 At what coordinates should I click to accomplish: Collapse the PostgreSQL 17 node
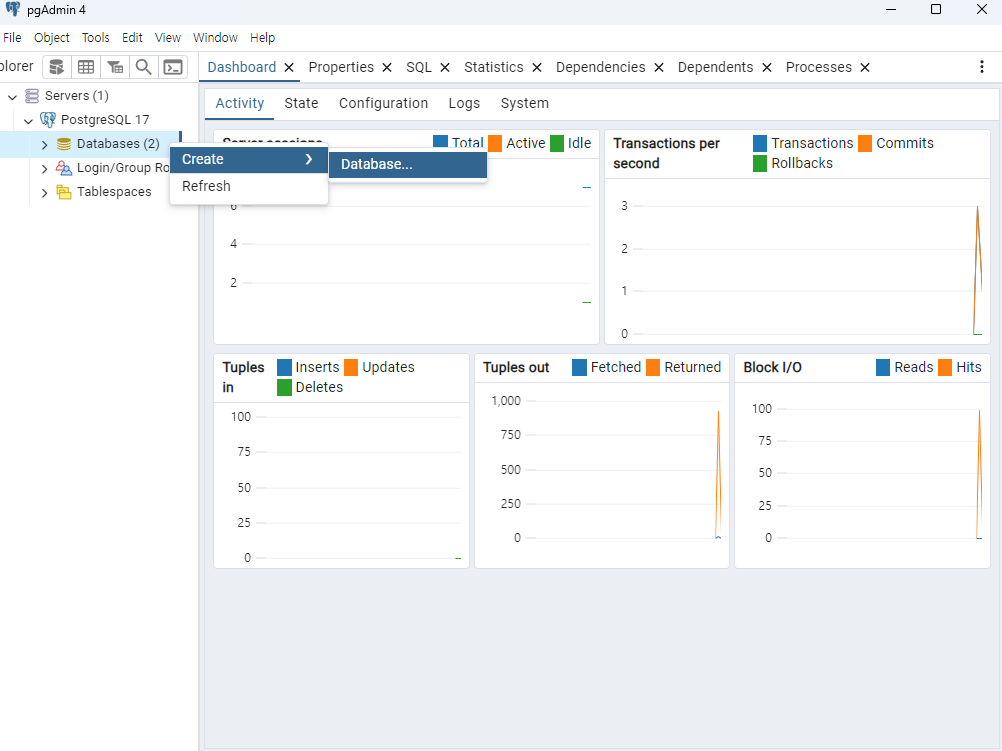pos(28,120)
